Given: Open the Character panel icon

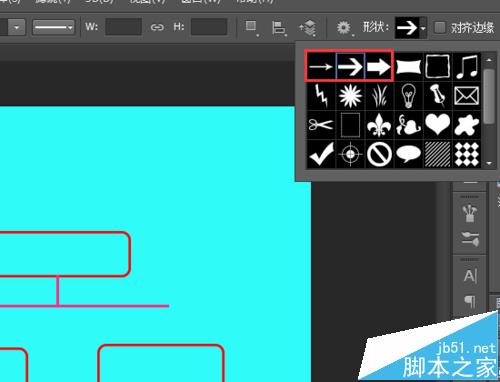Looking at the screenshot, I should (x=470, y=276).
